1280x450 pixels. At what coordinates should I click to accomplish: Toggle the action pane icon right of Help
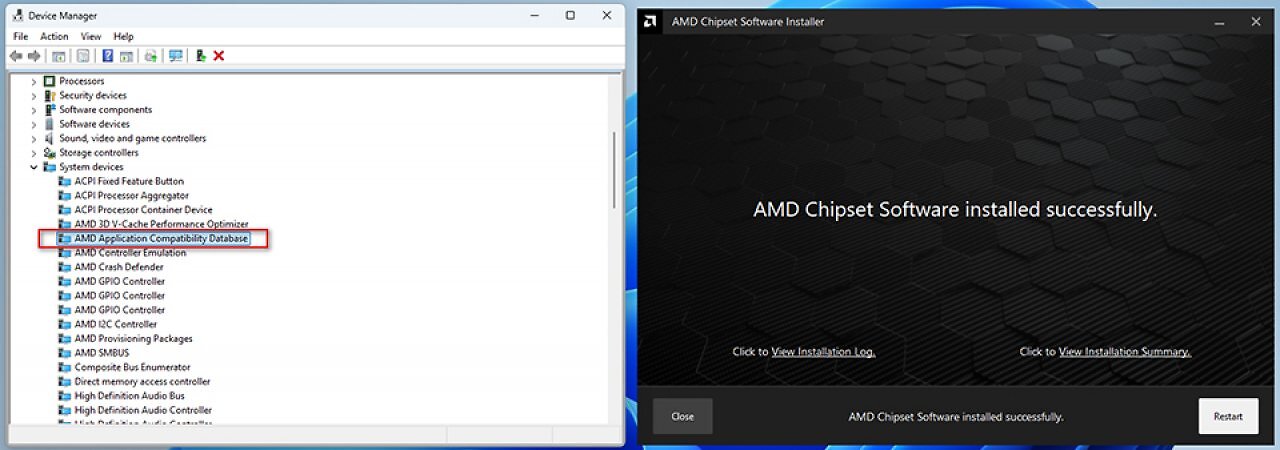point(127,56)
